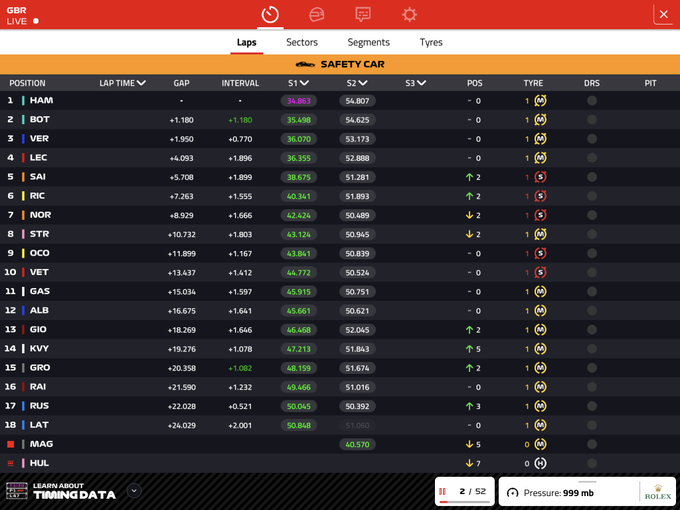Image resolution: width=680 pixels, height=510 pixels.
Task: Click the Rolex sponsor logo
Action: click(x=658, y=492)
